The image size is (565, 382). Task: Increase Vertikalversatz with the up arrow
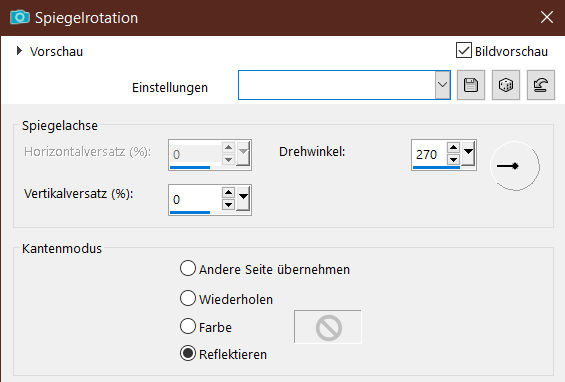228,192
